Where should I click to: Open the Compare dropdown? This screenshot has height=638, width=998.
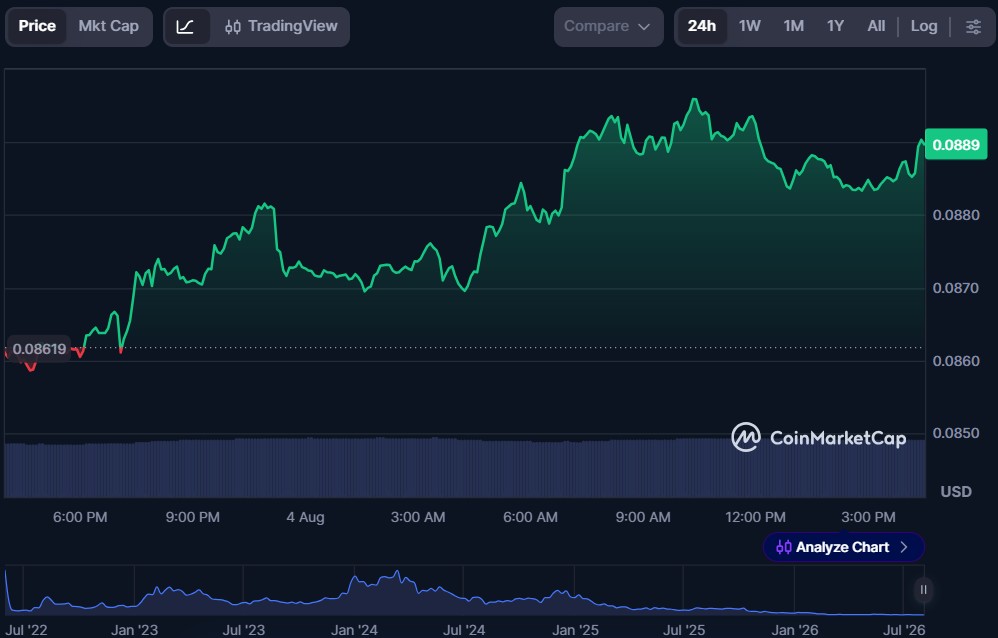coord(608,27)
